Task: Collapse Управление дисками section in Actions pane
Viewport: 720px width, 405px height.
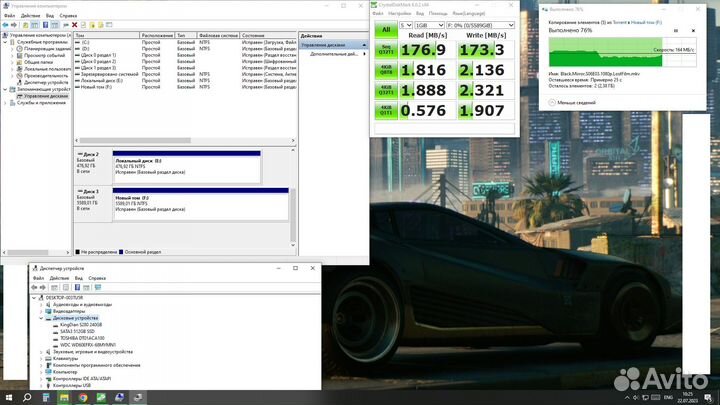Action: (364, 45)
